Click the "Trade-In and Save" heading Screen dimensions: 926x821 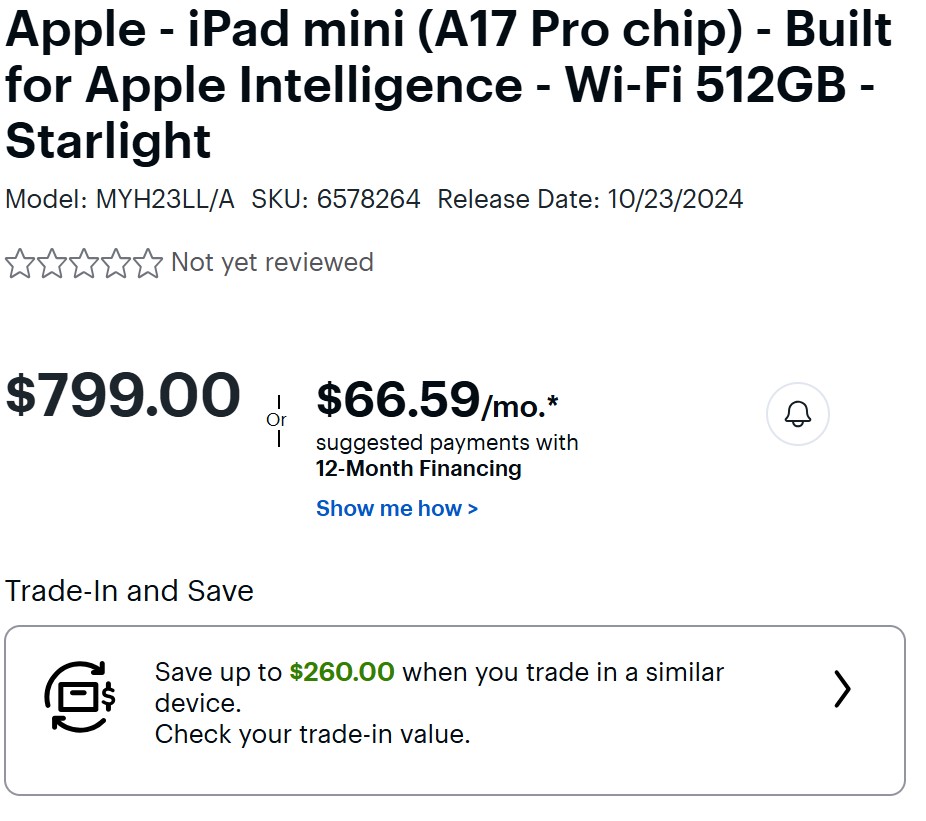[x=129, y=591]
